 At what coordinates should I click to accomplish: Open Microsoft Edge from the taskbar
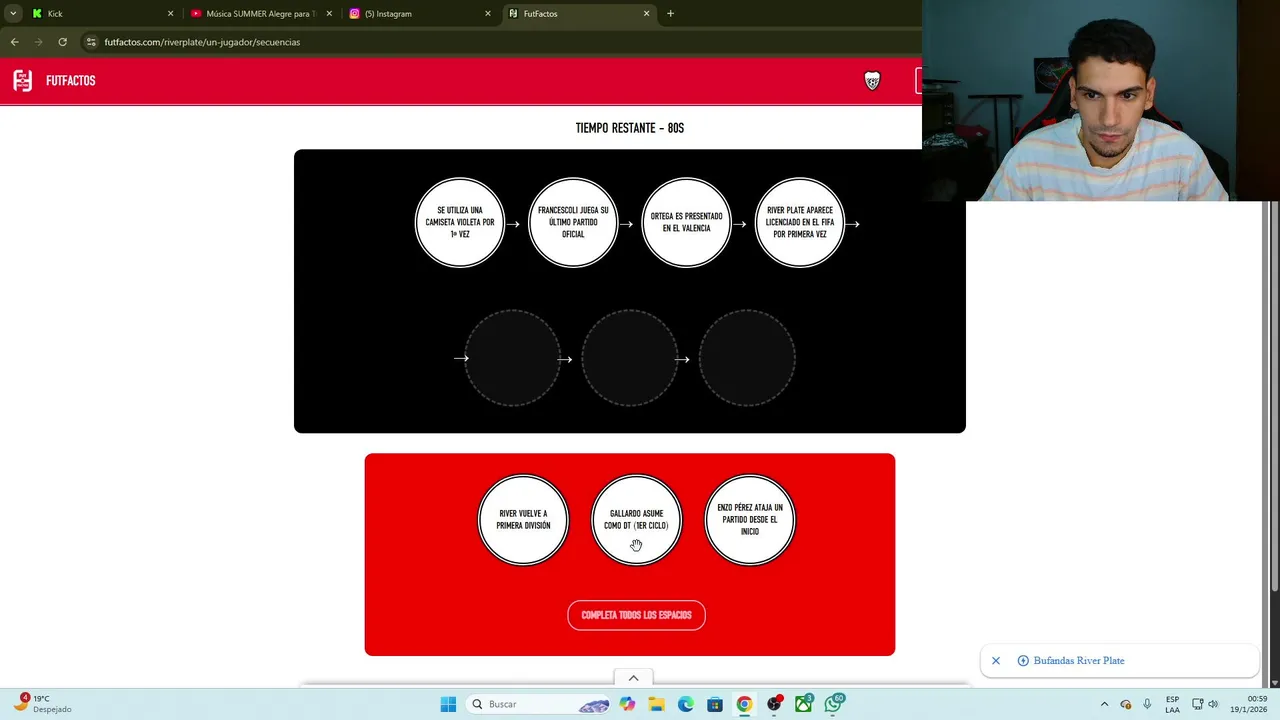point(686,704)
